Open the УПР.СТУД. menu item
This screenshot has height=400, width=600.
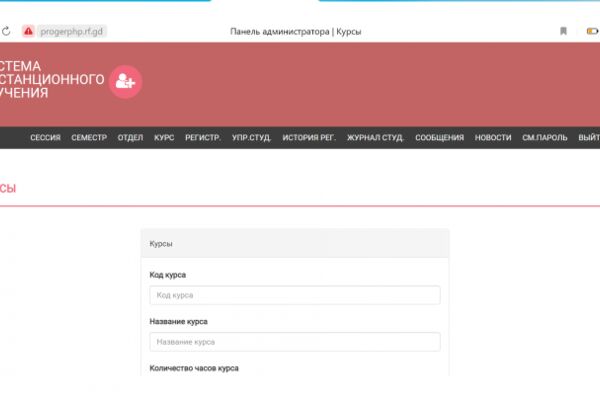(251, 137)
